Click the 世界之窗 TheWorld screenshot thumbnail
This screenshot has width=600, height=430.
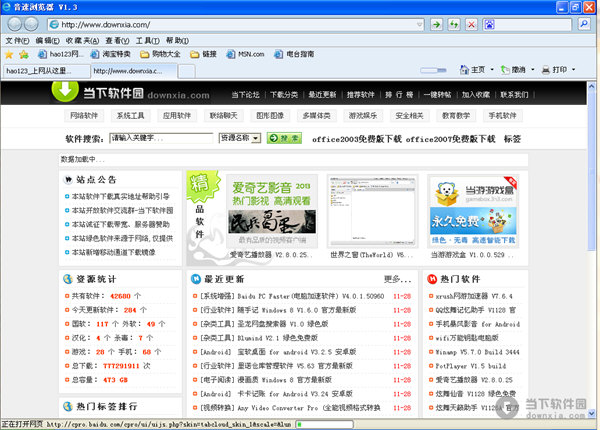click(372, 211)
